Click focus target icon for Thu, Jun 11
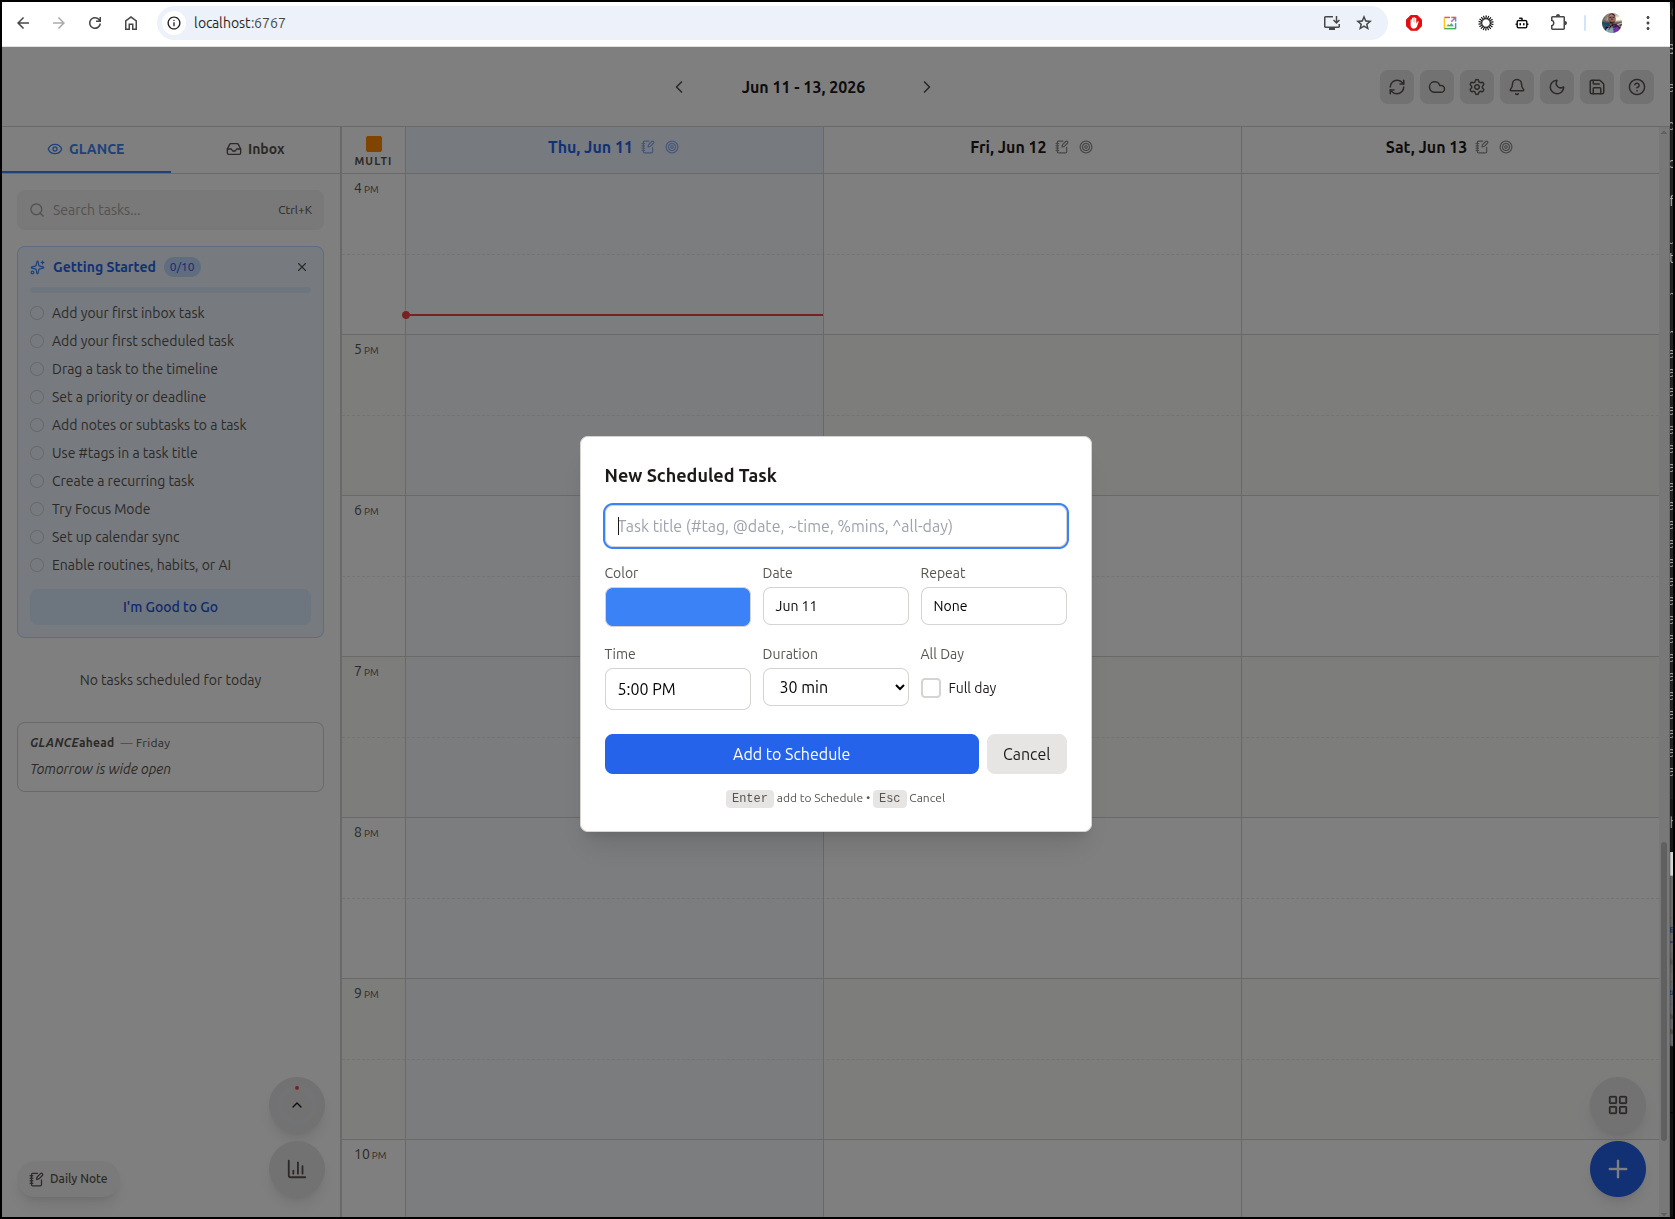Screen dimensions: 1675x1219 point(672,147)
